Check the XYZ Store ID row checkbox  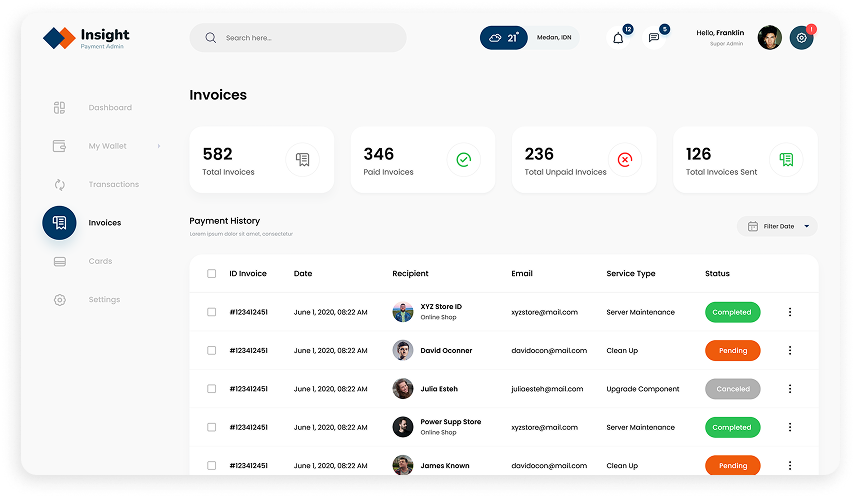[x=212, y=312]
